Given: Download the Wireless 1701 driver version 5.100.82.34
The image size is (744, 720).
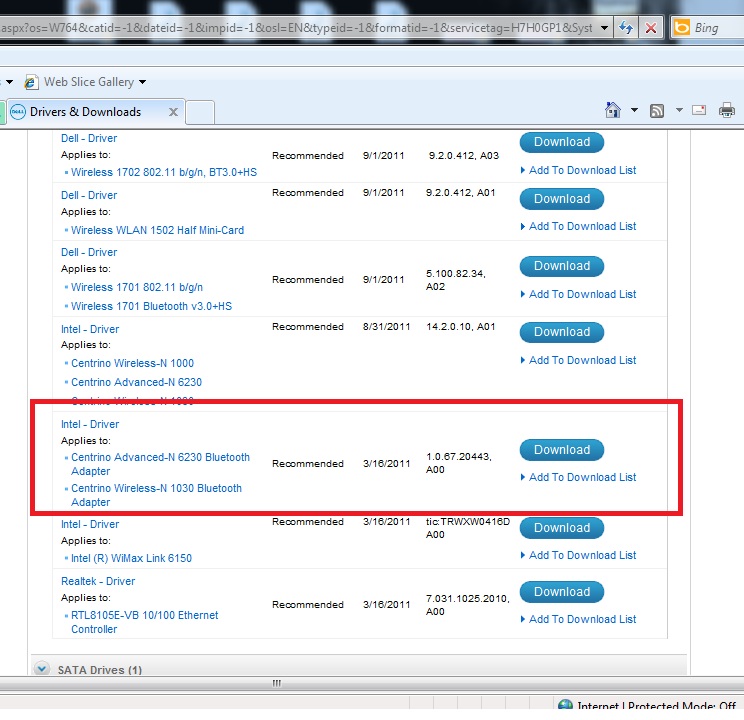Looking at the screenshot, I should (562, 266).
